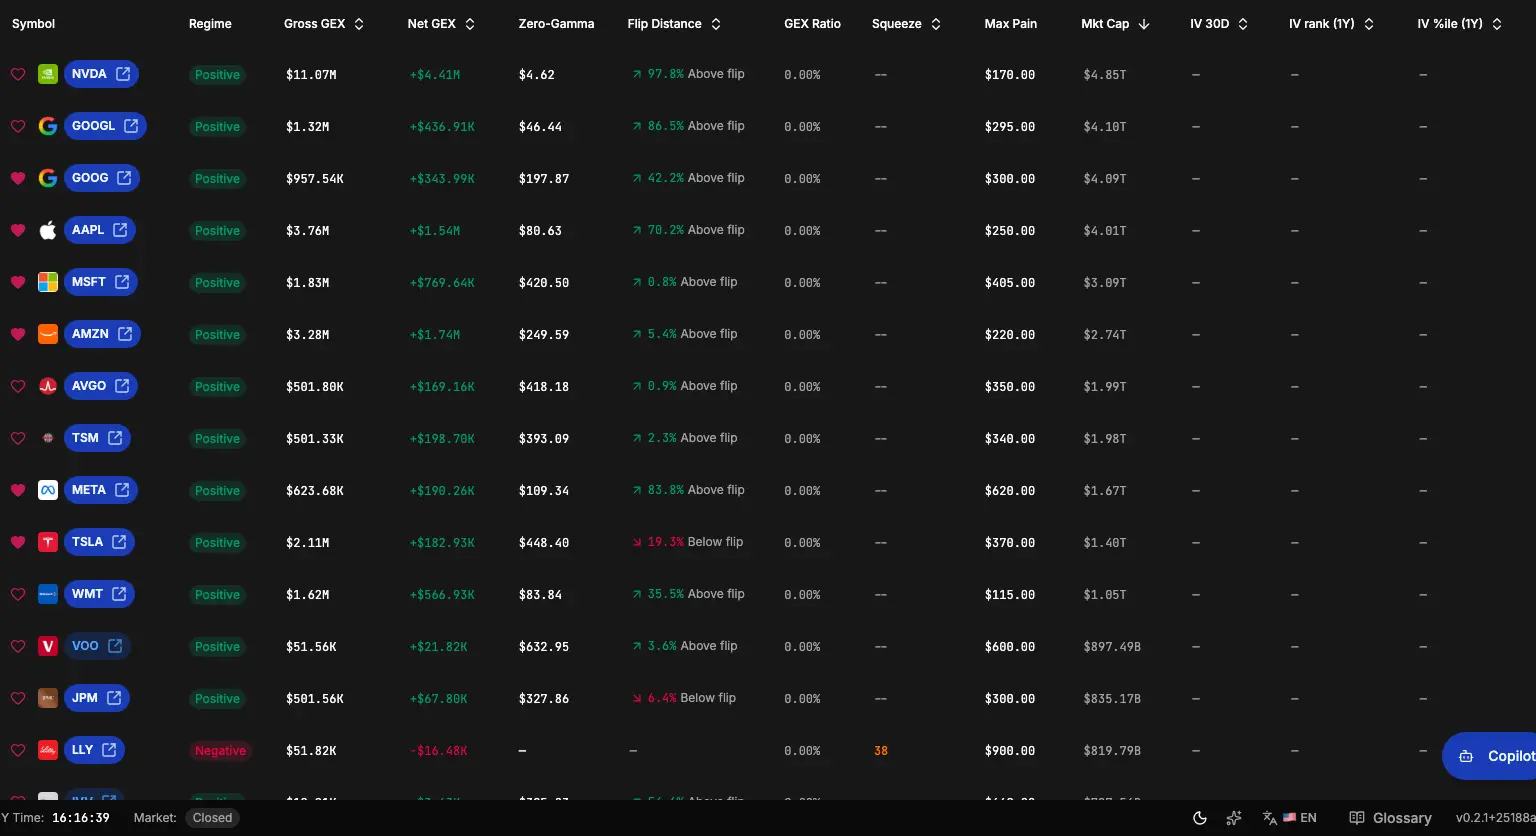
Task: Click the "97.8% Above flip" cell
Action: [688, 74]
